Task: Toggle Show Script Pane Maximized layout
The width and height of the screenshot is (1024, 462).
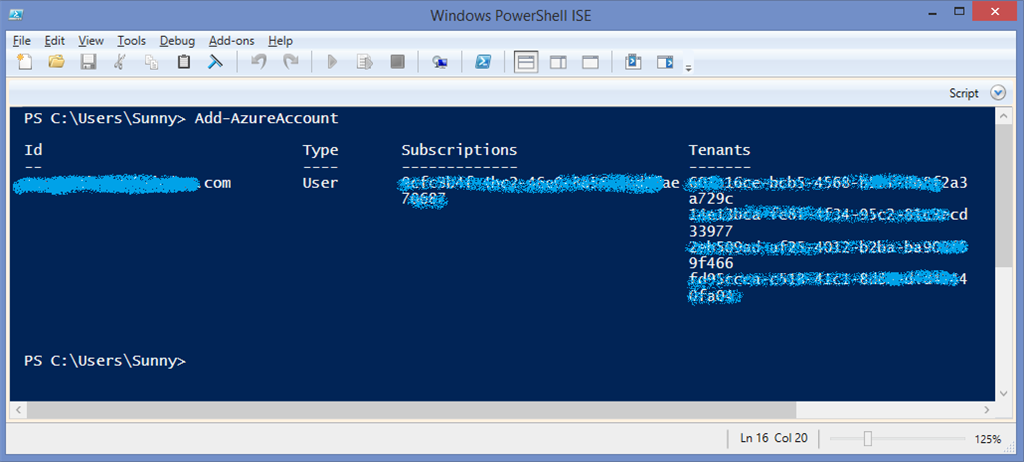Action: [590, 62]
